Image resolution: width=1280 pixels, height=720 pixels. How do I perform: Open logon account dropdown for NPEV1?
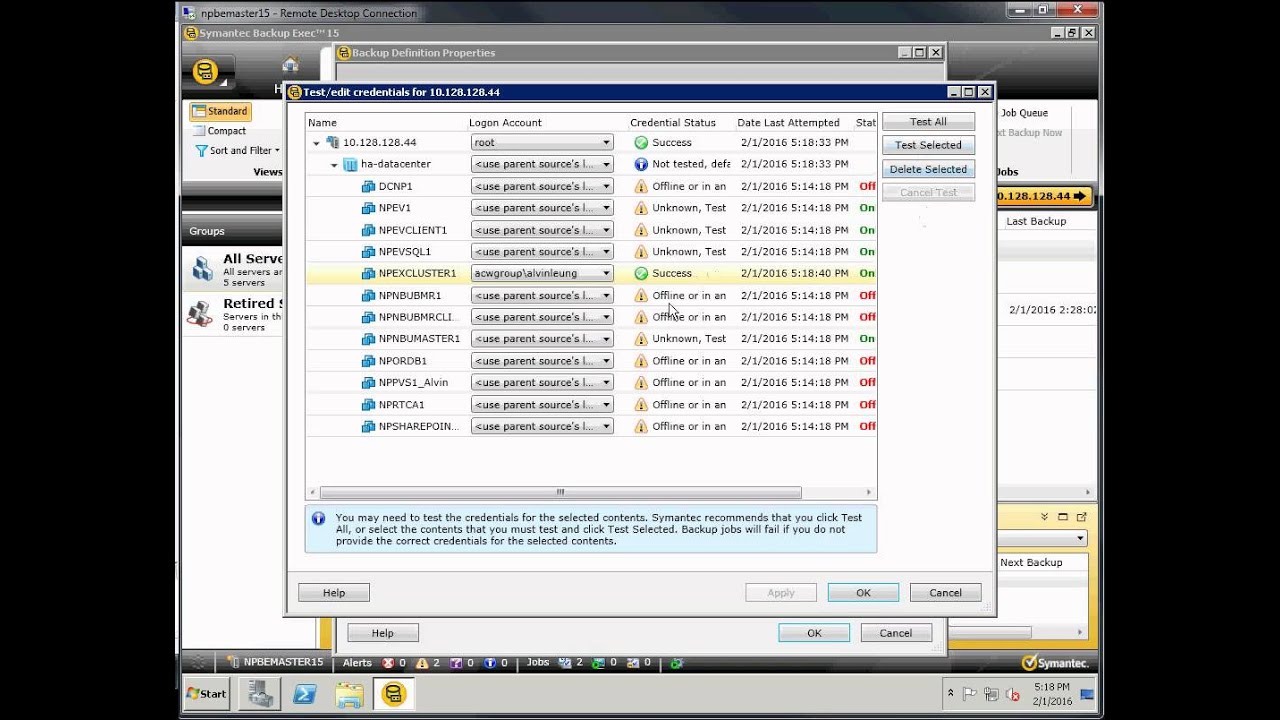(x=606, y=208)
